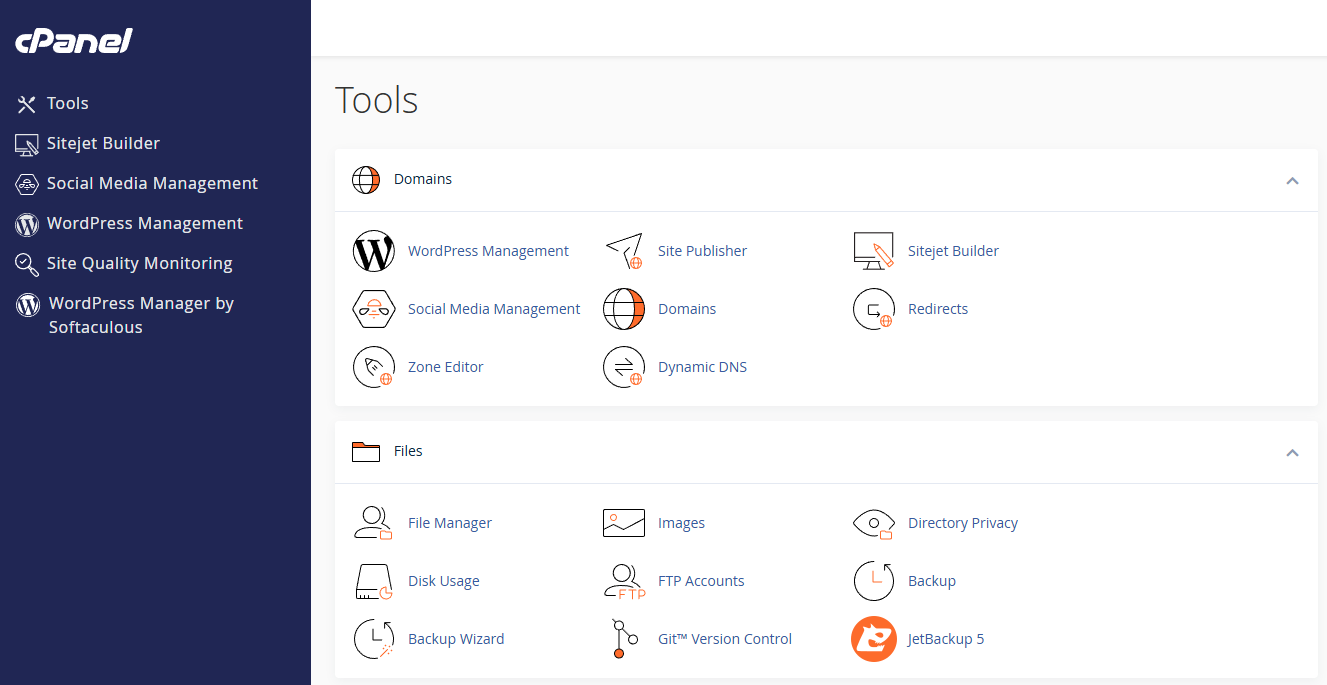
Task: Open the Zone Editor rocket icon
Action: click(373, 367)
